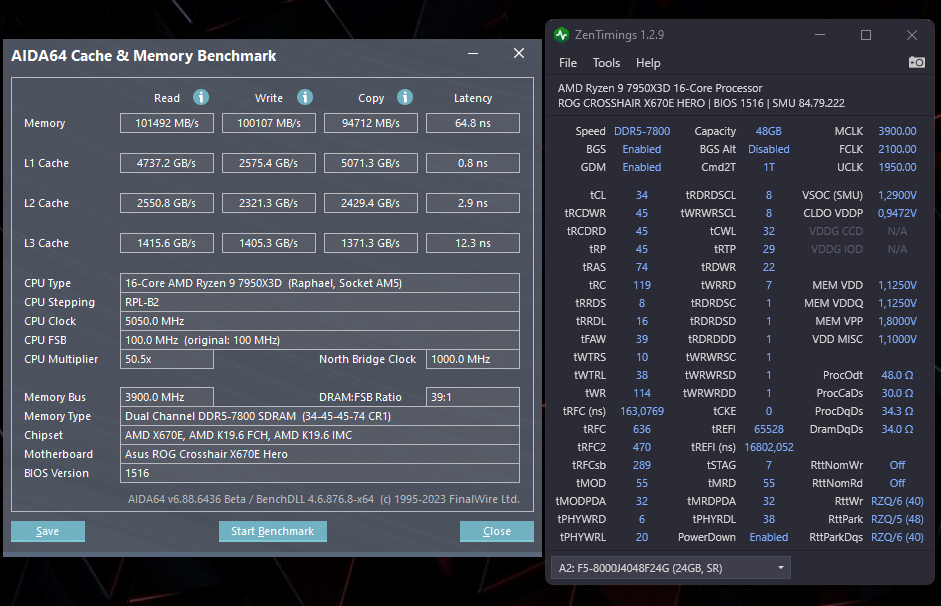Click the MCLK value 3900.00
Viewport: 941px width, 606px height.
897,131
